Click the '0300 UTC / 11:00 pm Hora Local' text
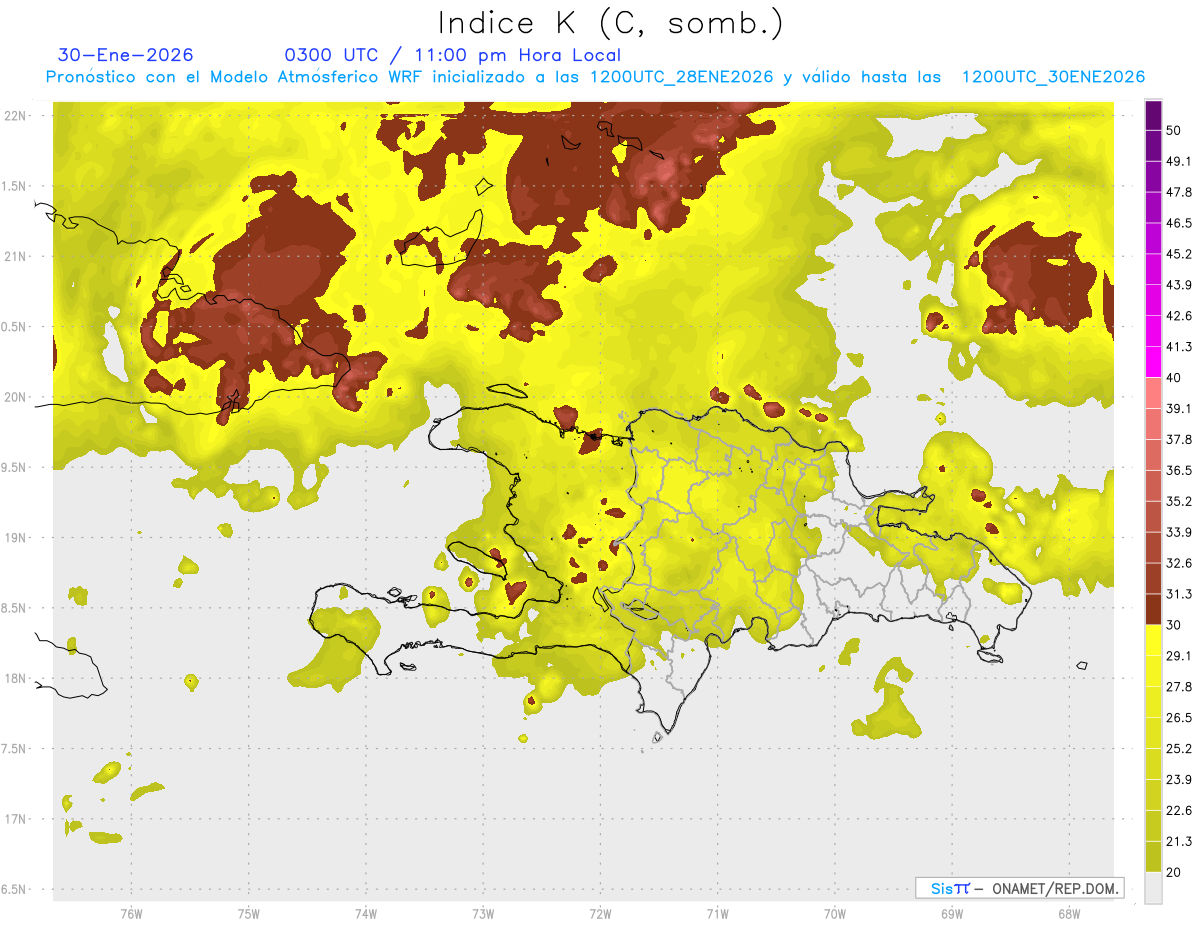1200x927 pixels. coord(452,55)
